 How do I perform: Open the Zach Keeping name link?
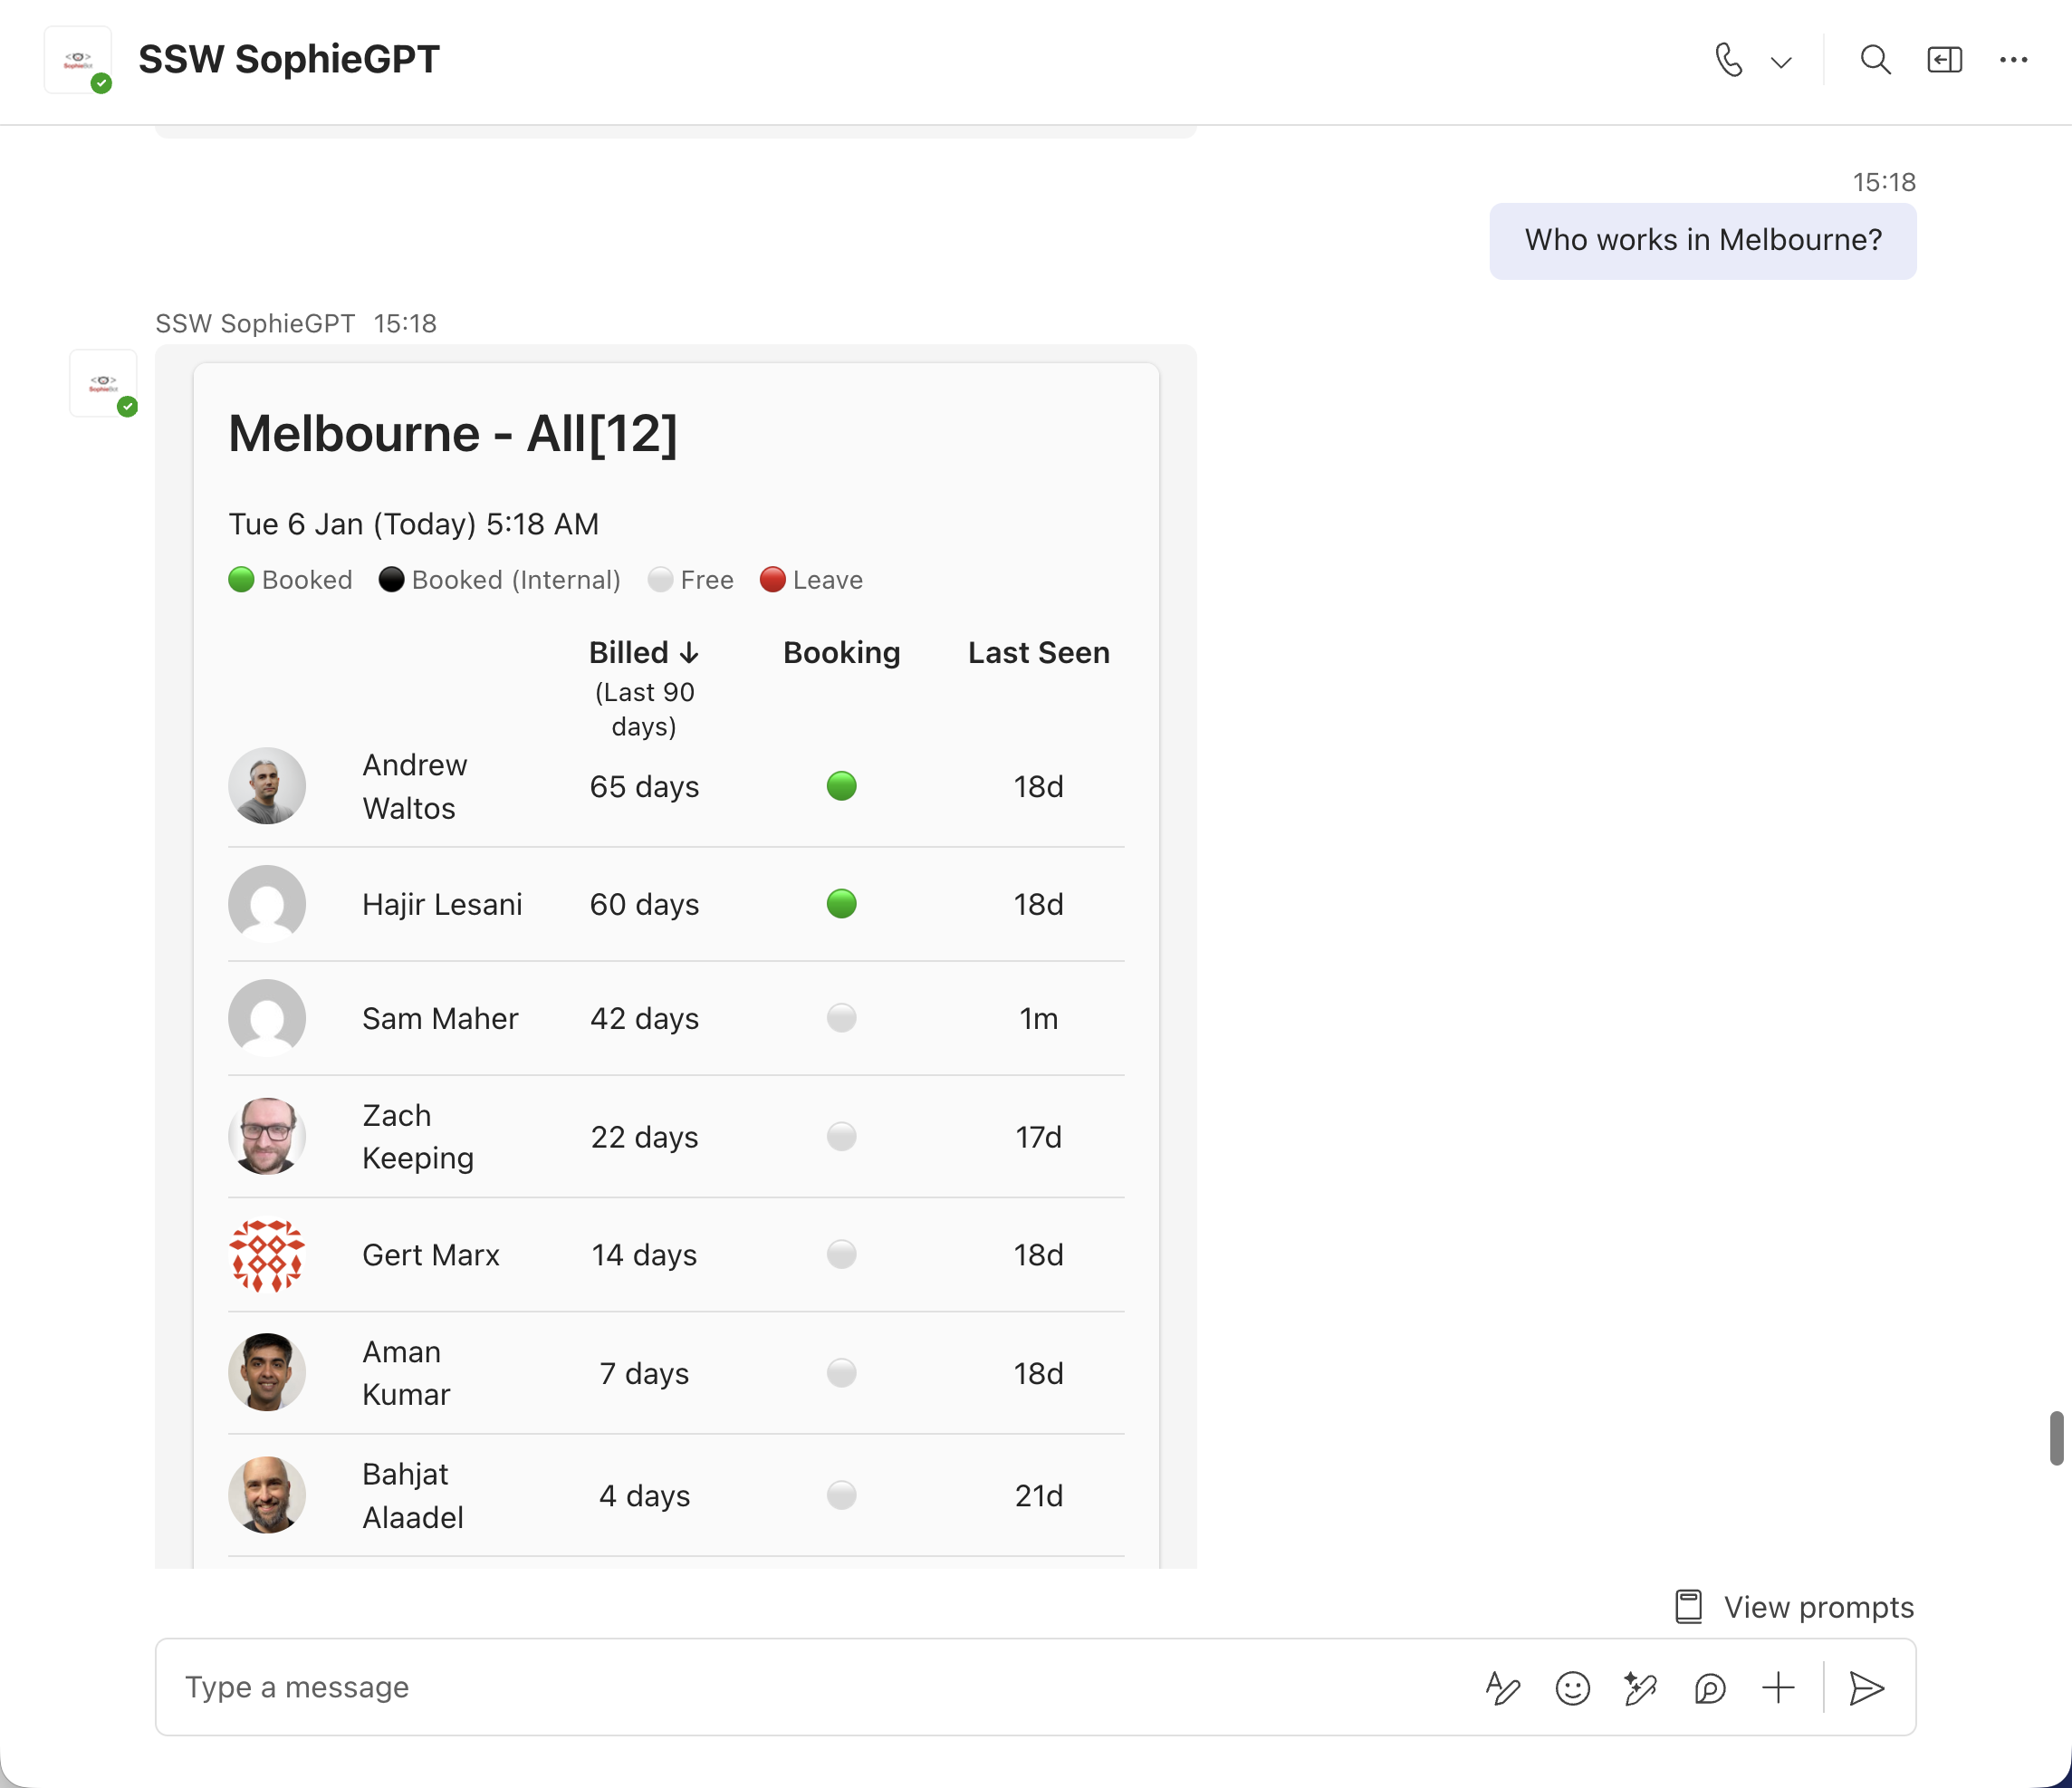coord(417,1136)
